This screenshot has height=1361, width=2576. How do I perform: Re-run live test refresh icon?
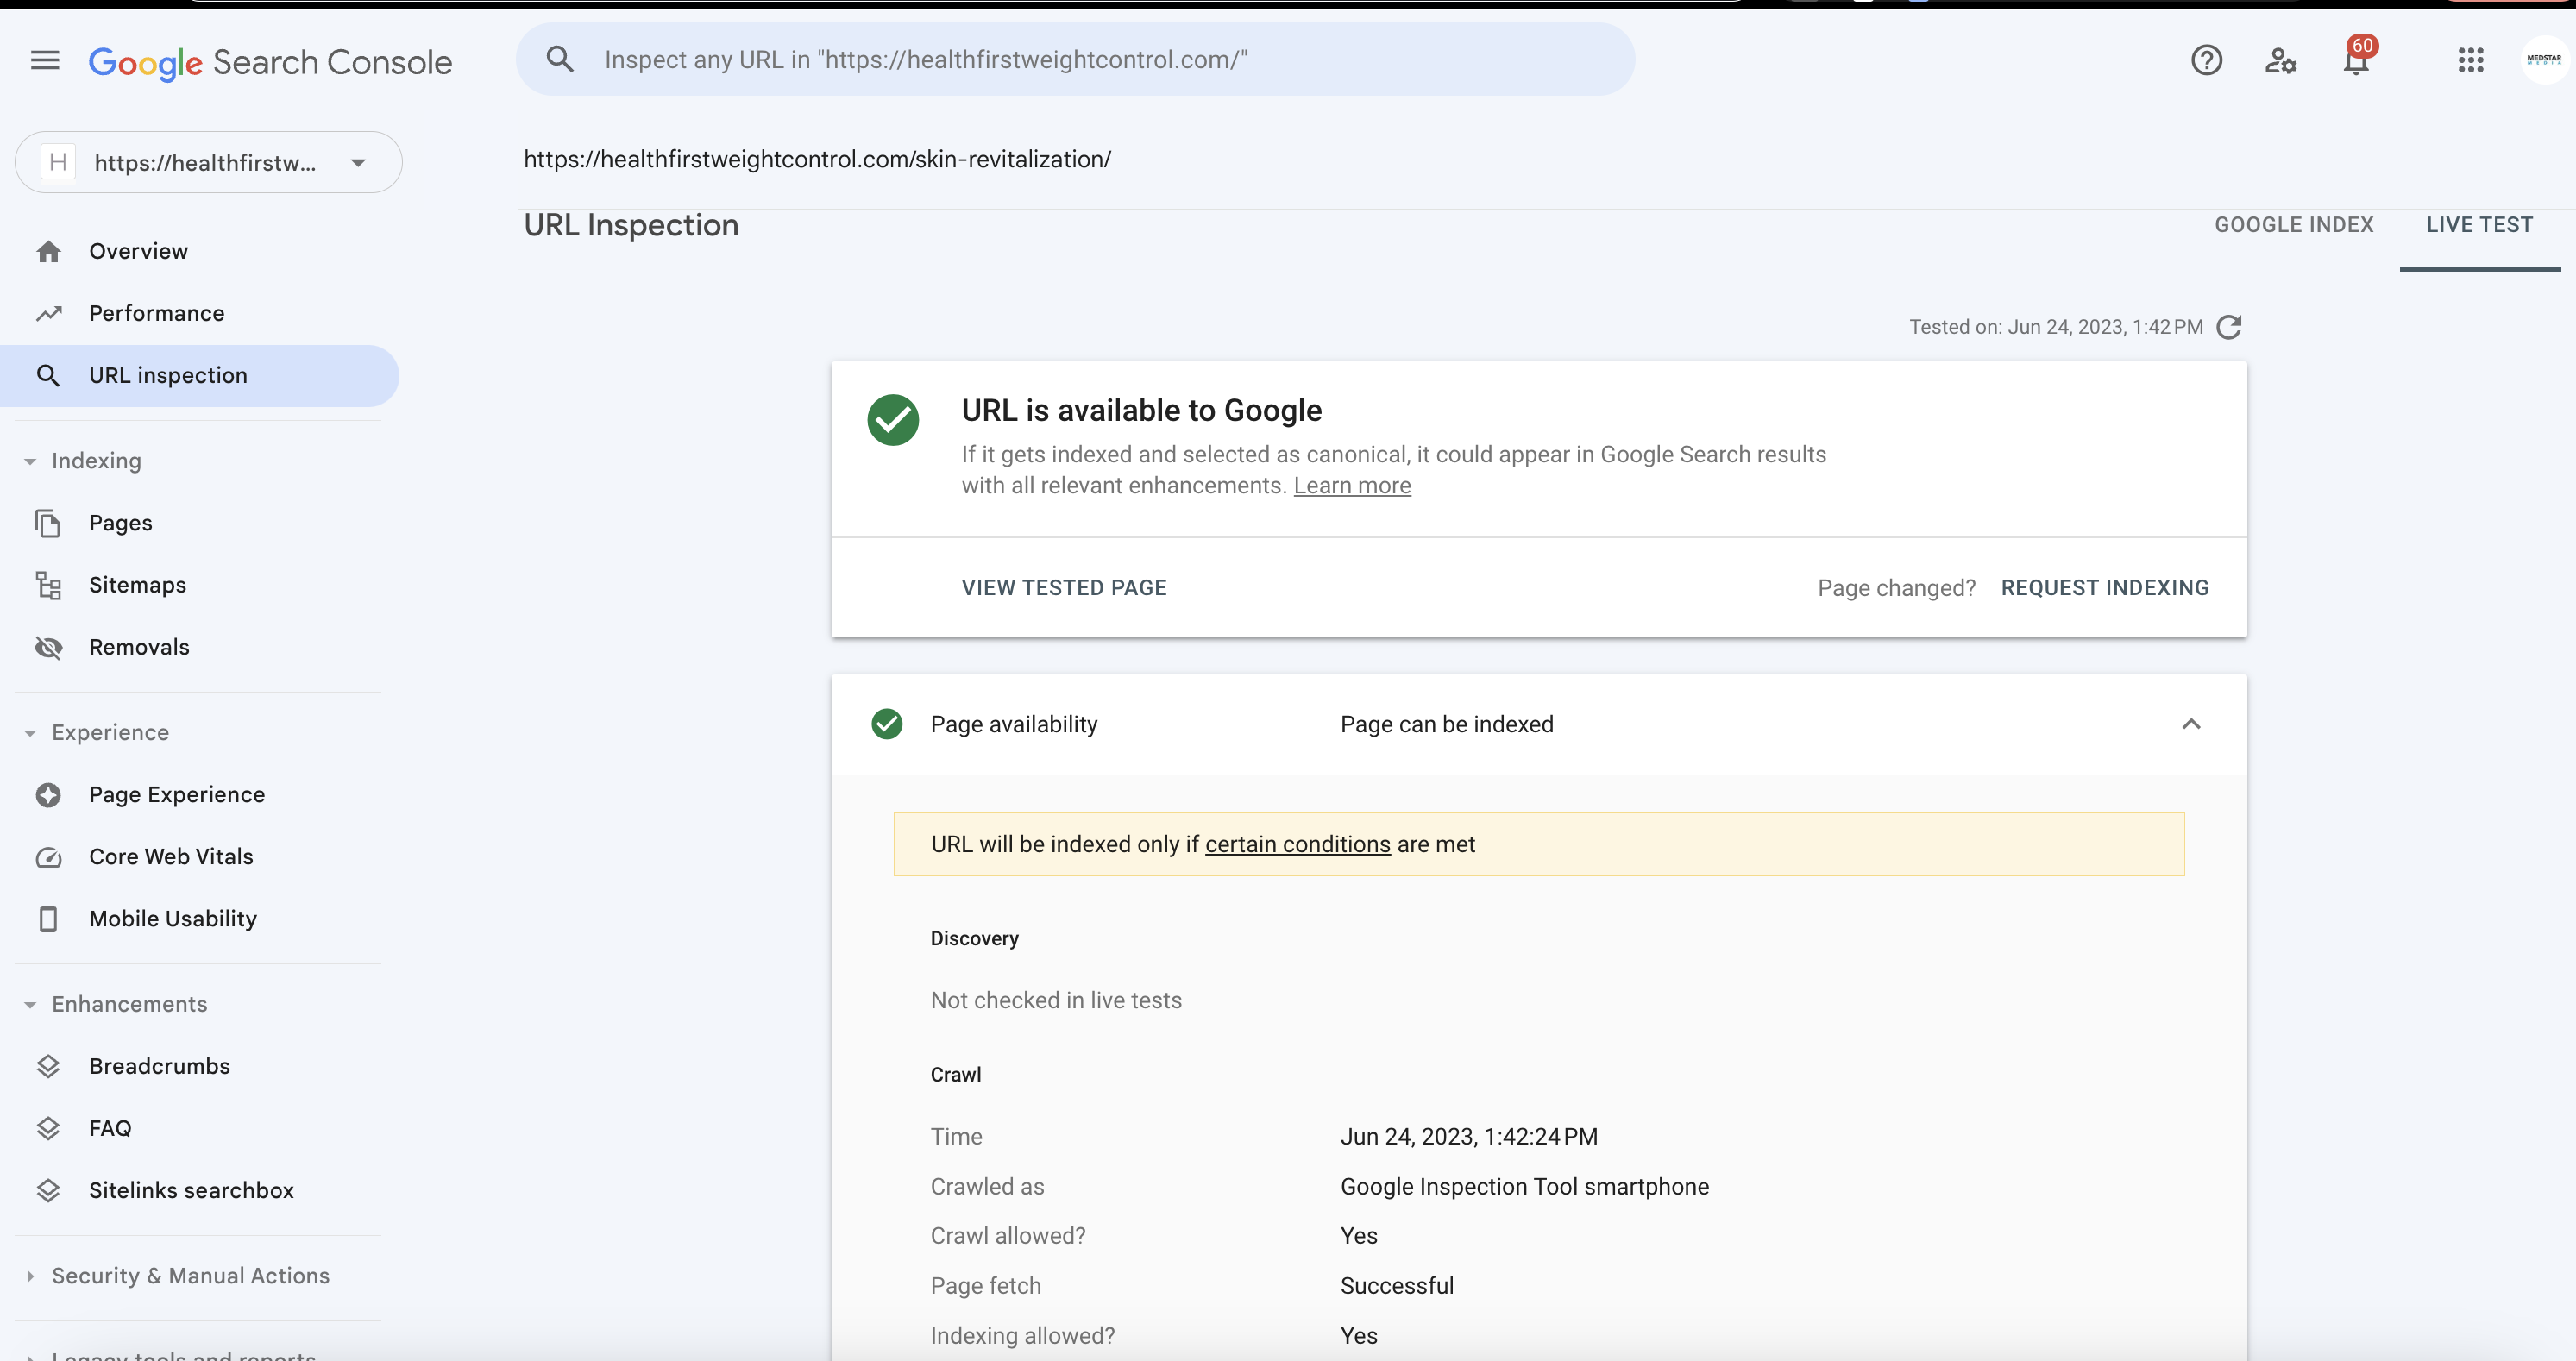click(2229, 327)
